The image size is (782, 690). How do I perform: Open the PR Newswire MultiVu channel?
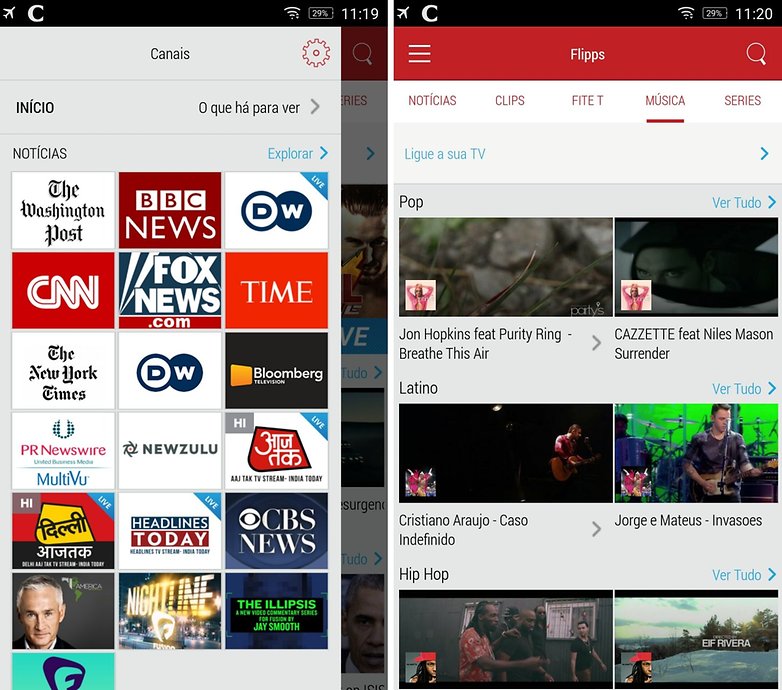pyautogui.click(x=63, y=451)
